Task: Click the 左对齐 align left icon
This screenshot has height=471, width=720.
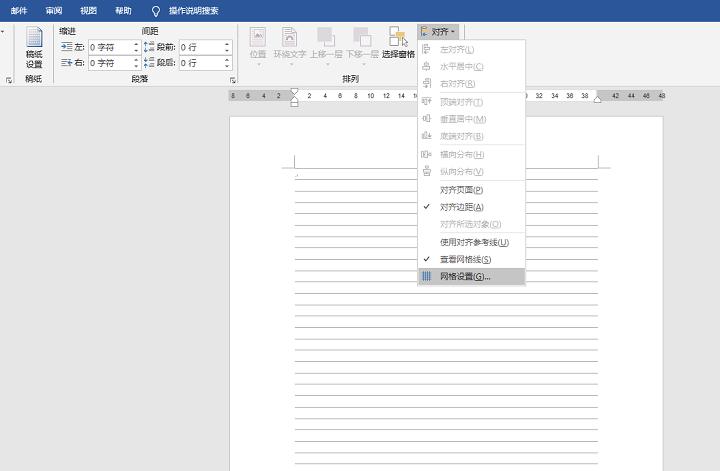Action: point(426,49)
